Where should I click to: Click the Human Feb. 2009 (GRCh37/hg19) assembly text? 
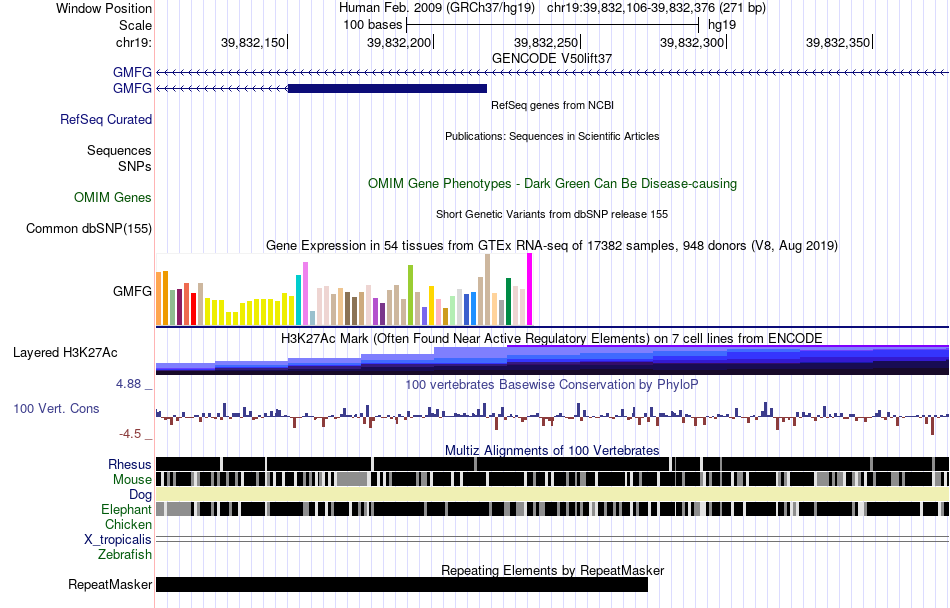[437, 8]
